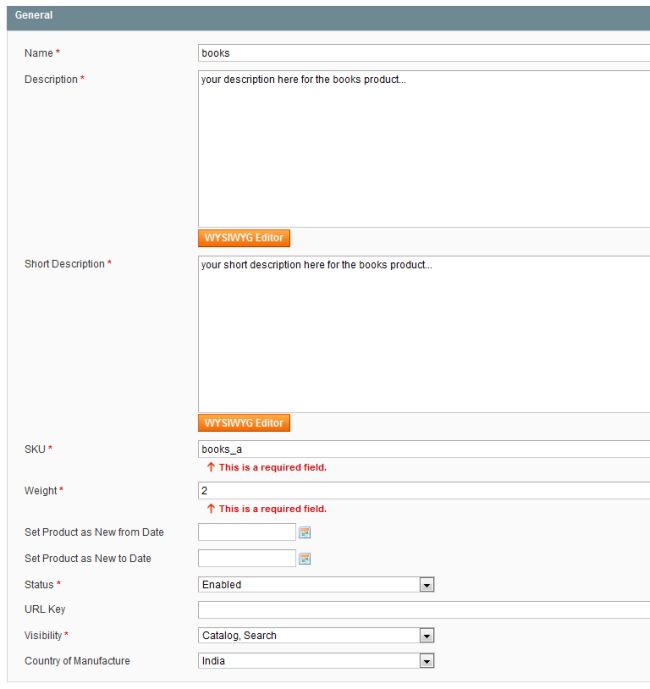
Task: Click the URL Key input field
Action: [x=424, y=610]
